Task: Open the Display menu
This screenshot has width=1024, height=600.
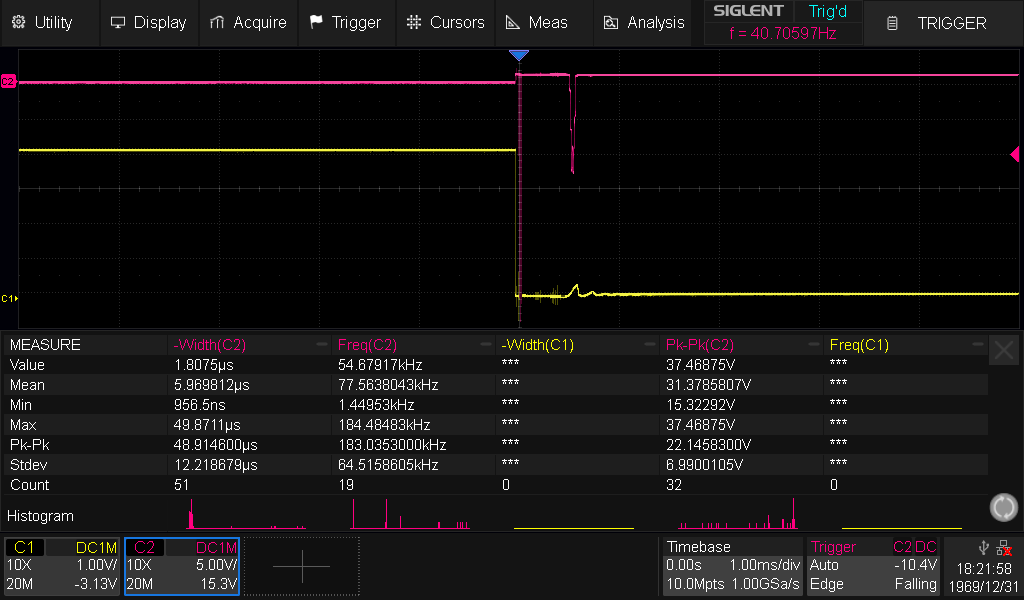Action: point(148,22)
